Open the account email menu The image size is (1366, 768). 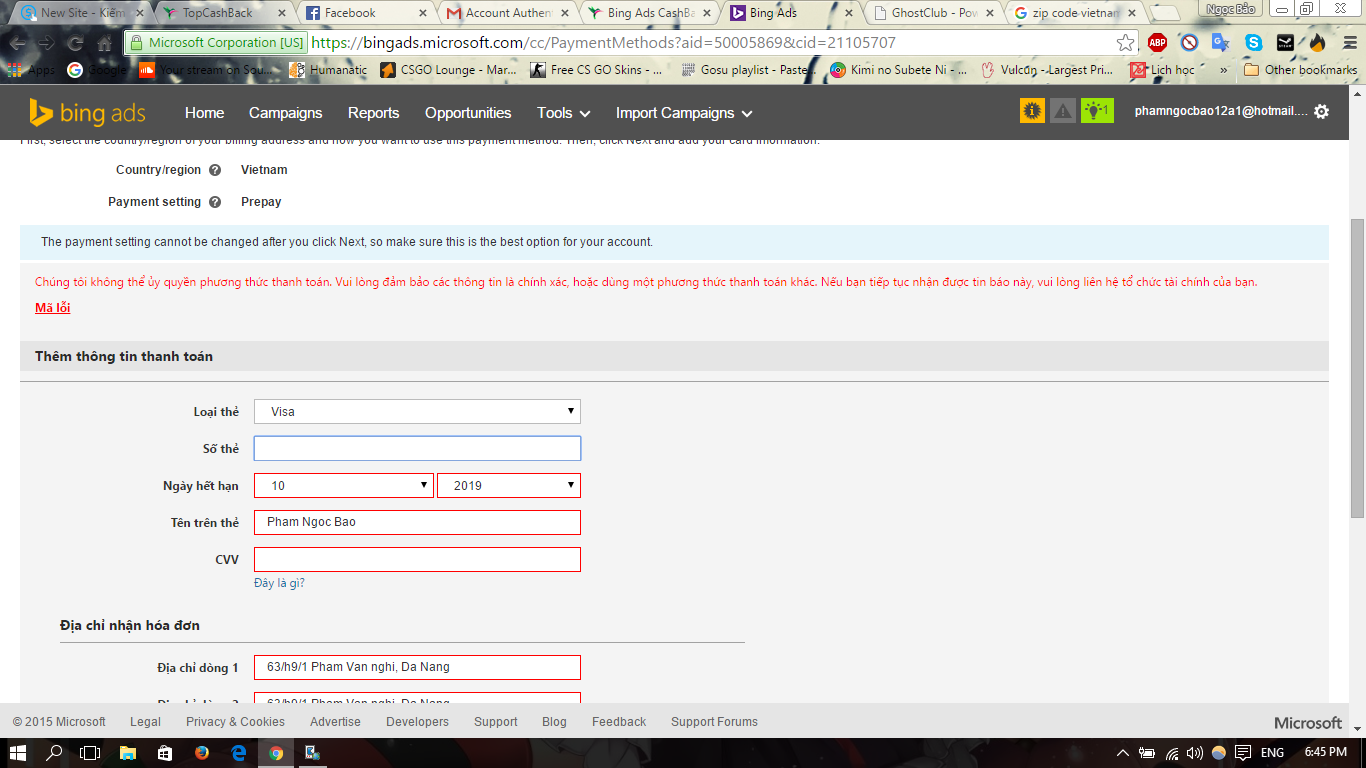tap(1221, 112)
